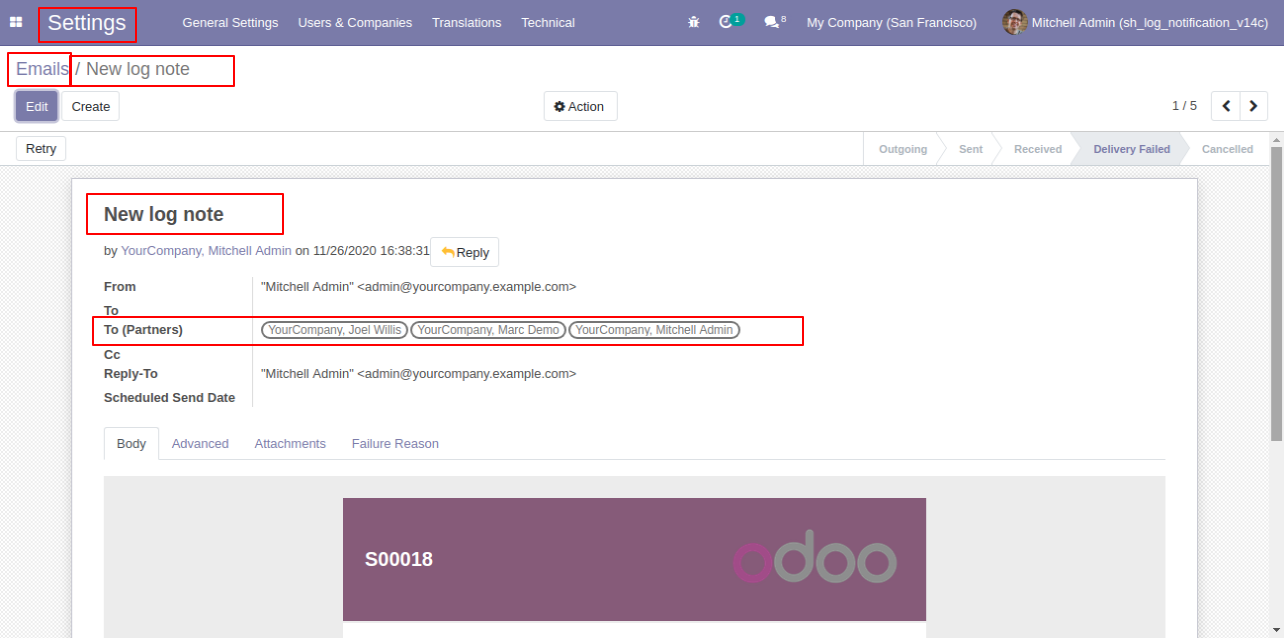Open Users & Companies menu

355,22
